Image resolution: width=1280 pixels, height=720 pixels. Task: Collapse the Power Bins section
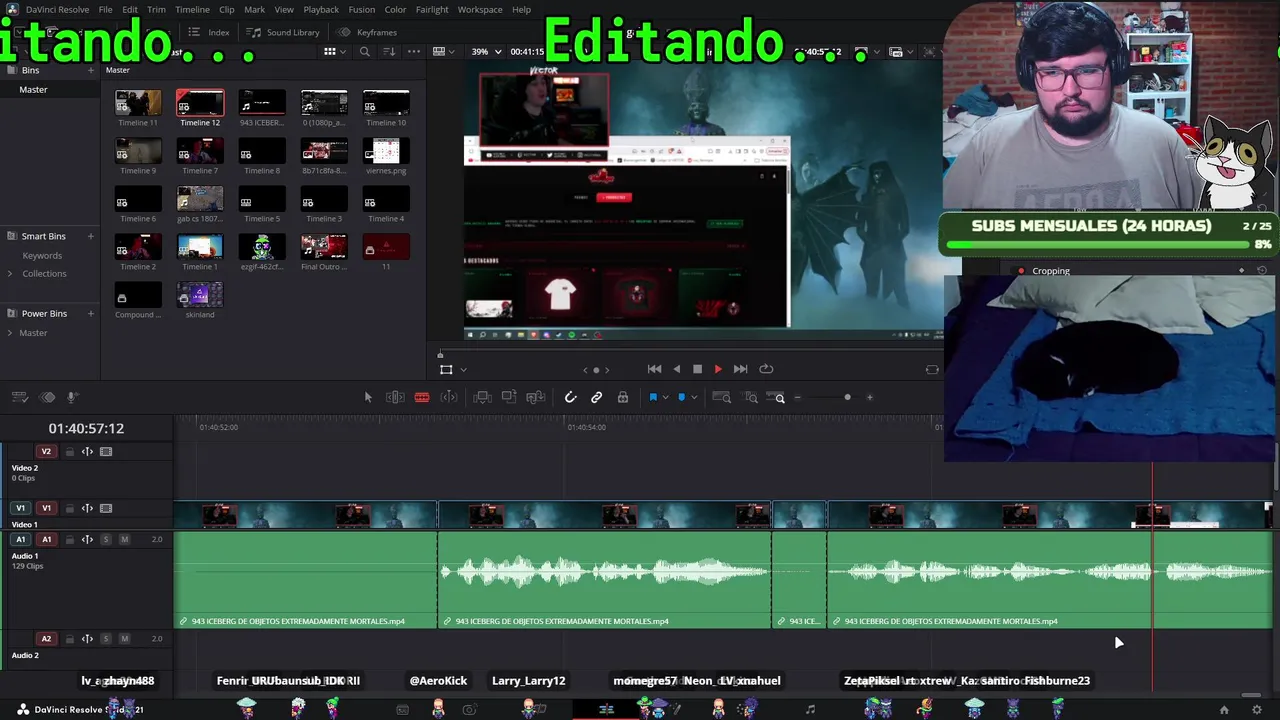pyautogui.click(x=11, y=313)
